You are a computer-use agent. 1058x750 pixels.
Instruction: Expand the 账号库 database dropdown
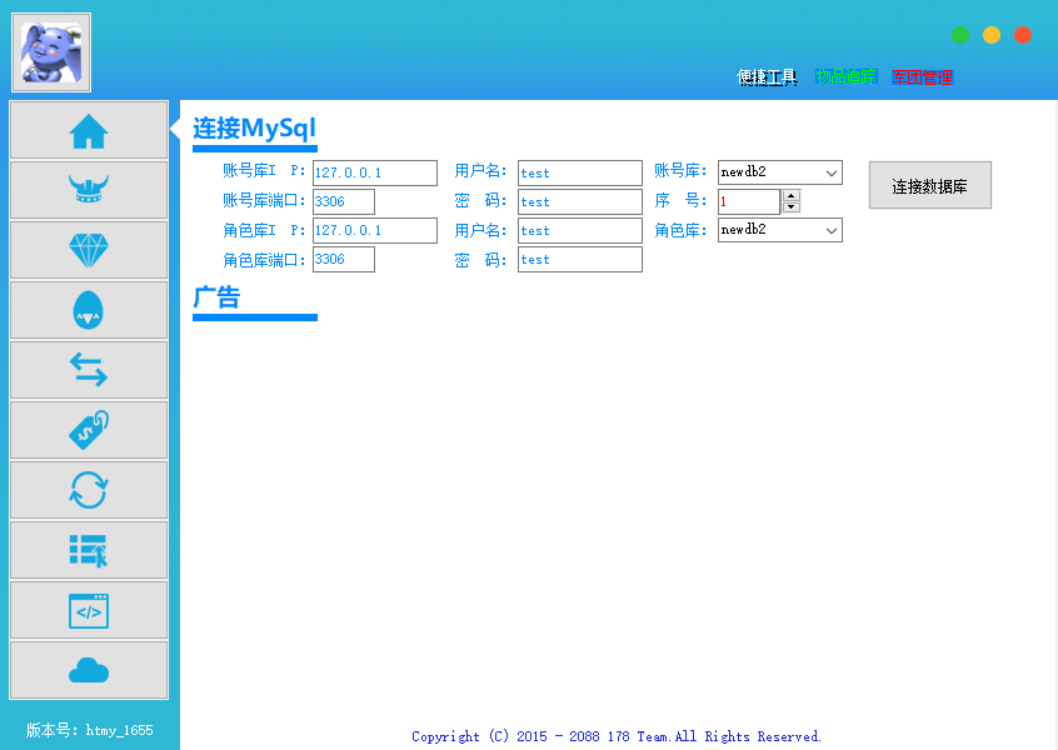tap(831, 173)
